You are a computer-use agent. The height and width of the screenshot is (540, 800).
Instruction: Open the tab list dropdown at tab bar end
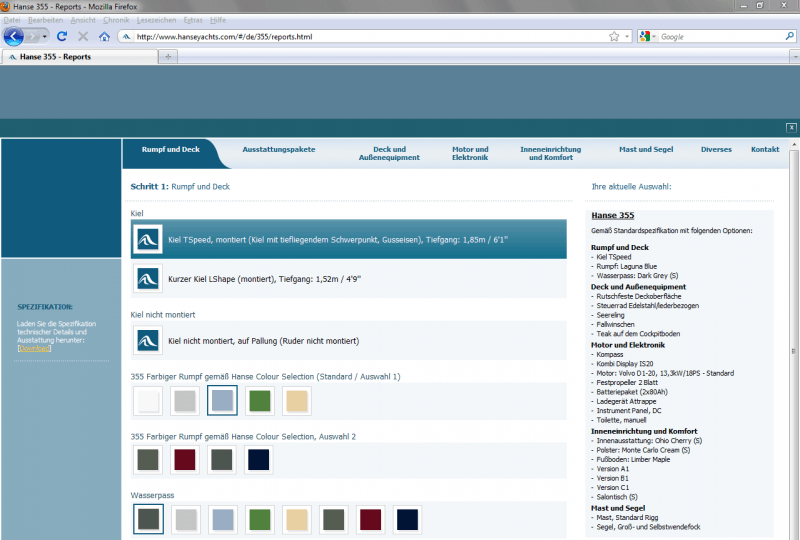click(794, 57)
